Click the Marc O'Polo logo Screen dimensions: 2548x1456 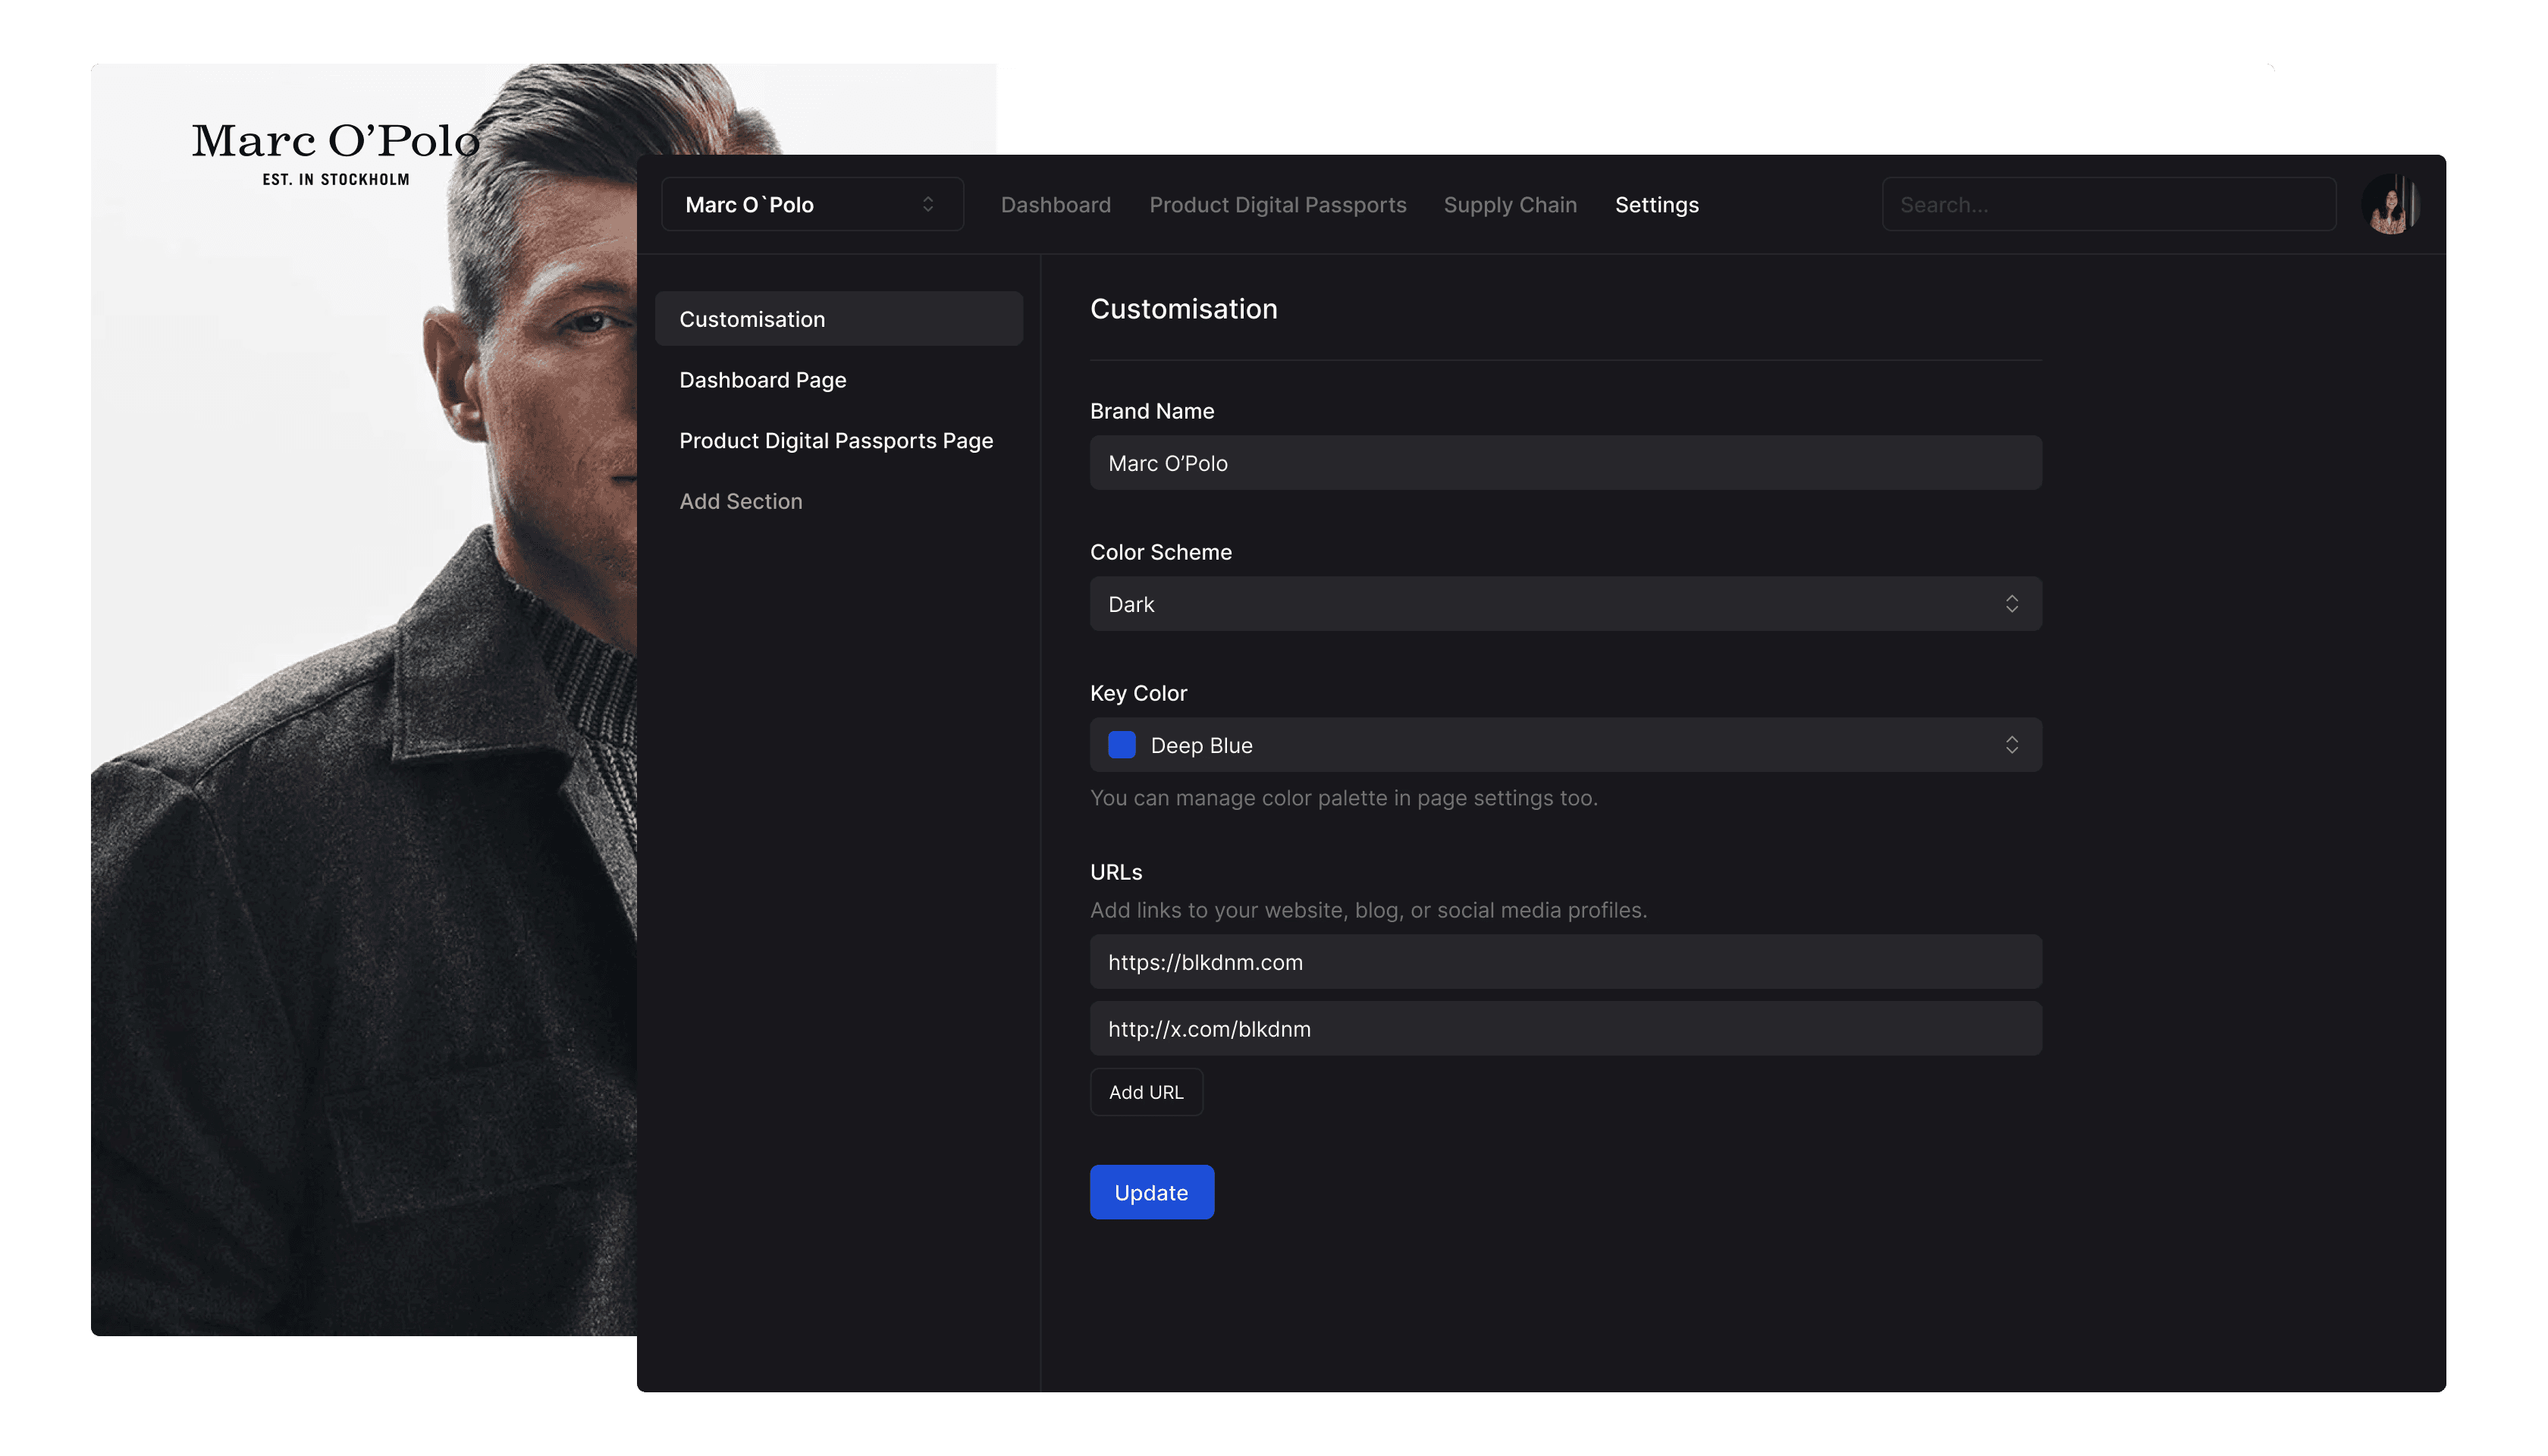pos(335,152)
